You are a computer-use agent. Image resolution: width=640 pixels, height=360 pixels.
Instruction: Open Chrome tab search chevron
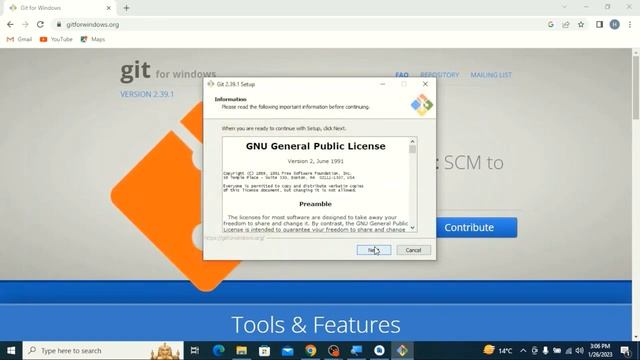tap(564, 7)
